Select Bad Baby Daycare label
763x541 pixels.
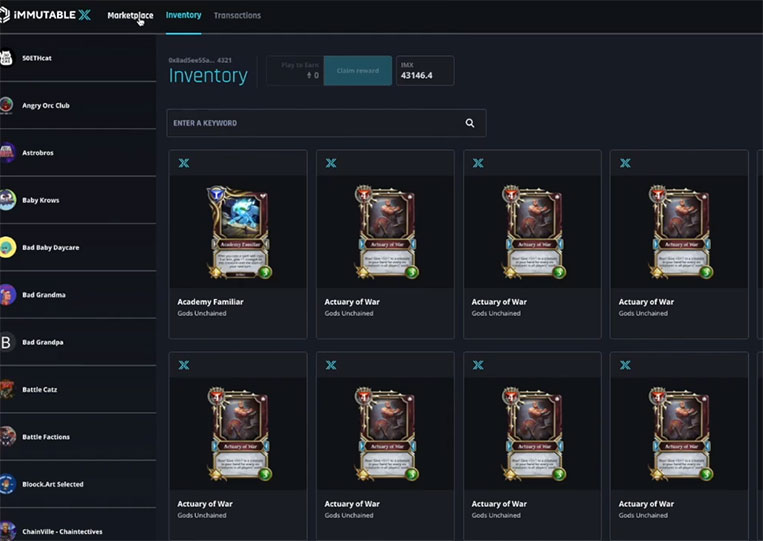51,247
